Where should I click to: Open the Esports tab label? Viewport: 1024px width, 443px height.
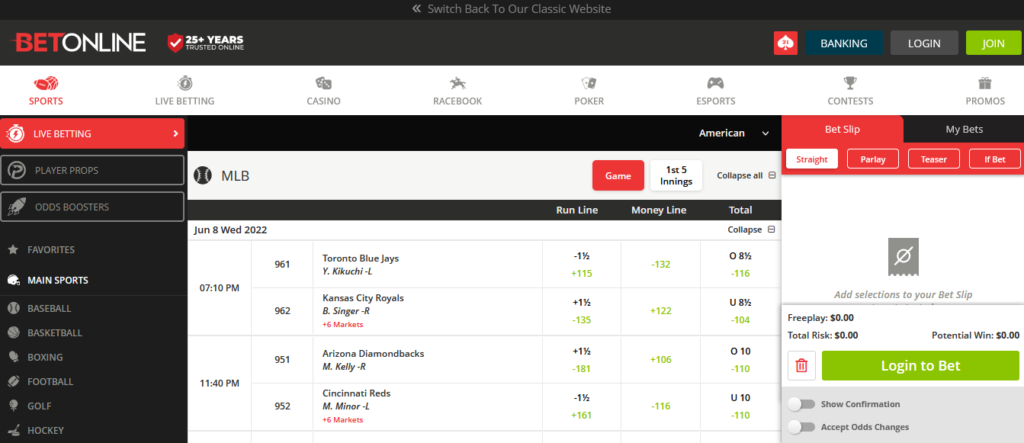coord(716,101)
